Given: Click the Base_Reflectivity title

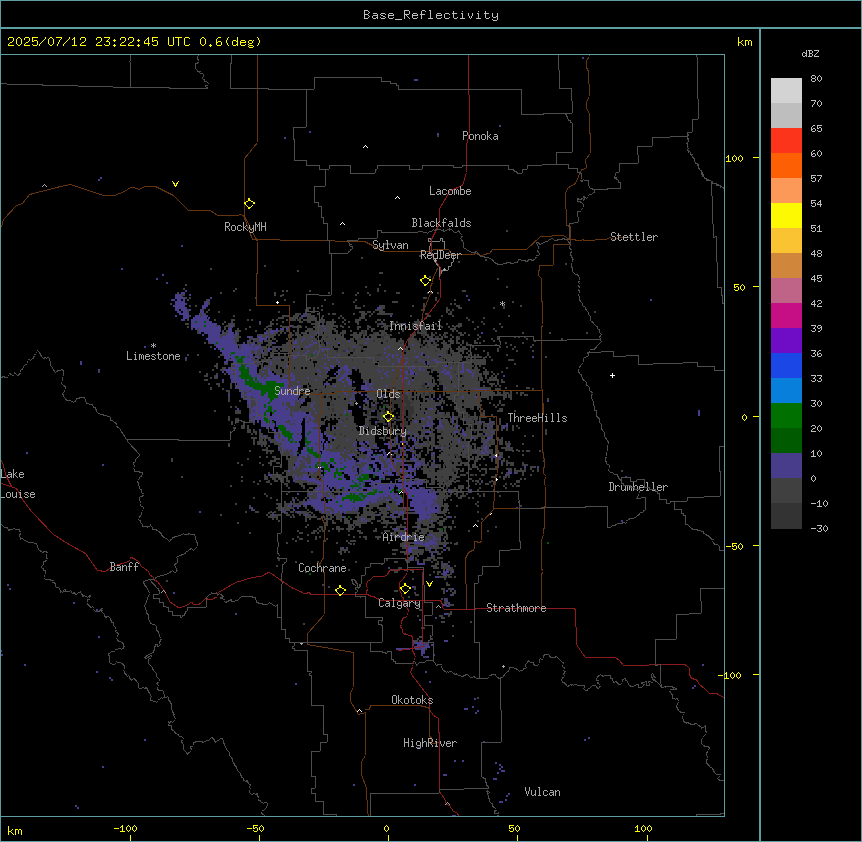Looking at the screenshot, I should tap(431, 15).
